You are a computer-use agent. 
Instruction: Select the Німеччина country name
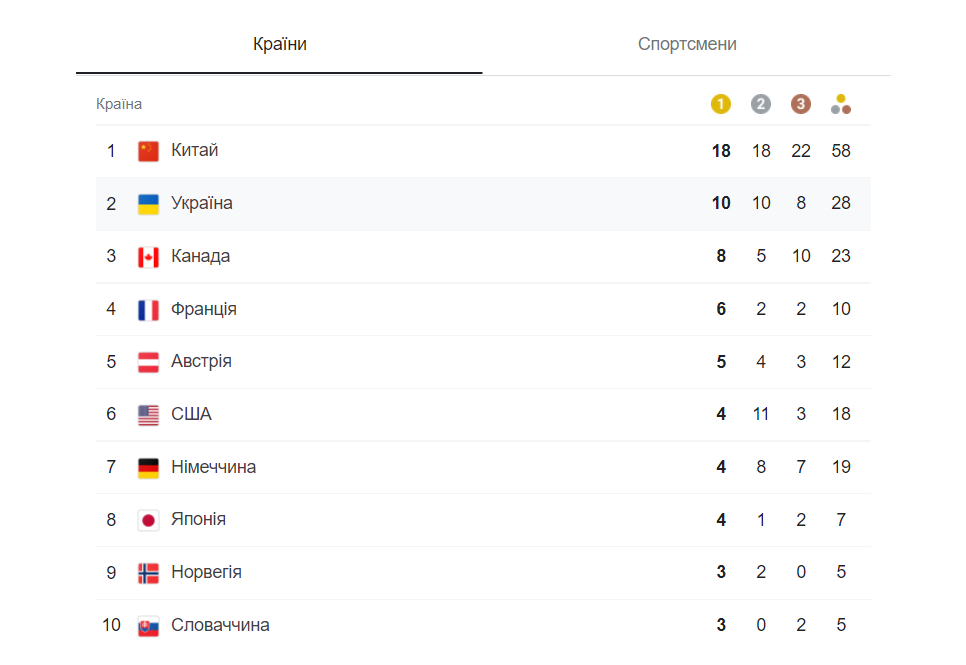coord(214,467)
